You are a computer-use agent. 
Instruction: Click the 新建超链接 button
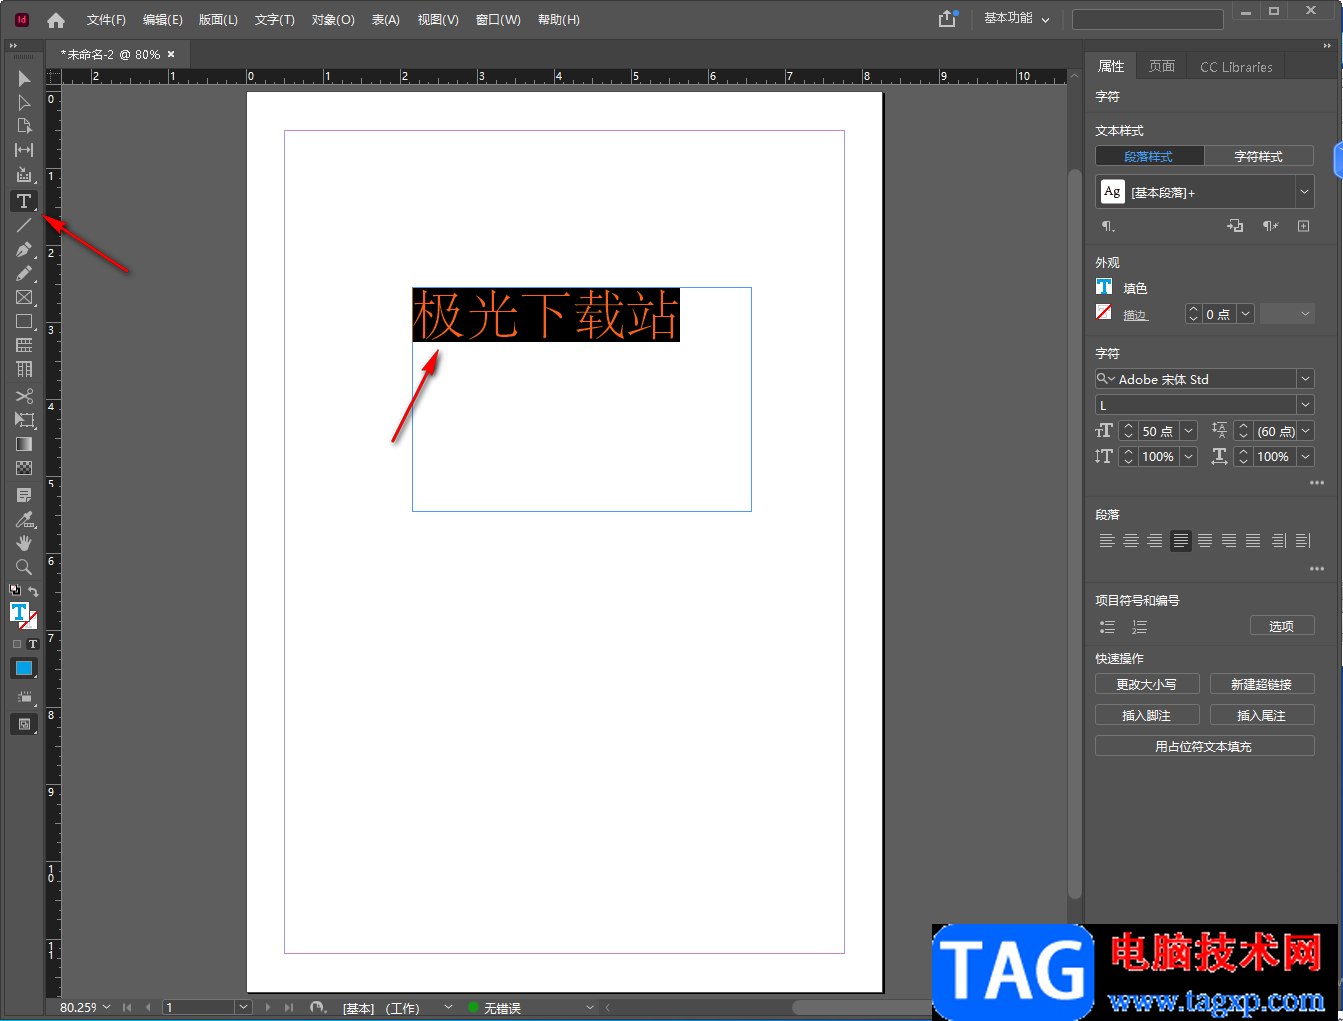click(x=1262, y=684)
